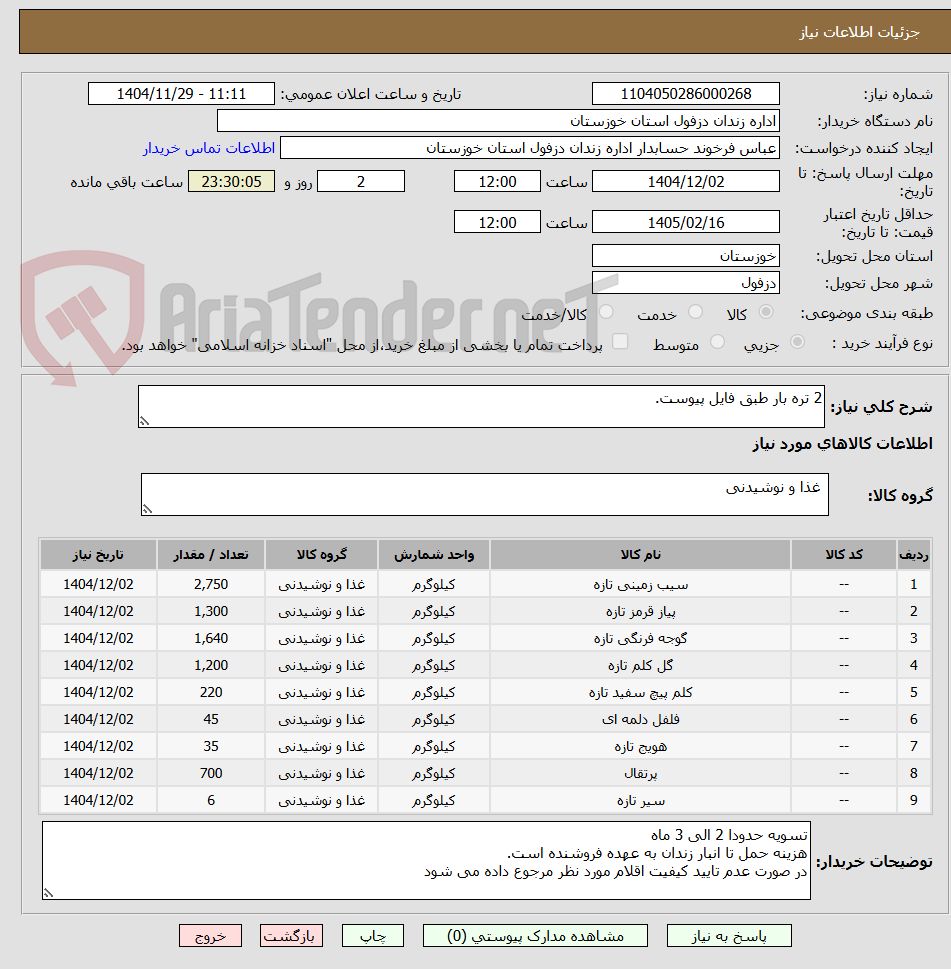Click the price validity date 1405/02/16 field
Image resolution: width=951 pixels, height=969 pixels.
(x=686, y=222)
